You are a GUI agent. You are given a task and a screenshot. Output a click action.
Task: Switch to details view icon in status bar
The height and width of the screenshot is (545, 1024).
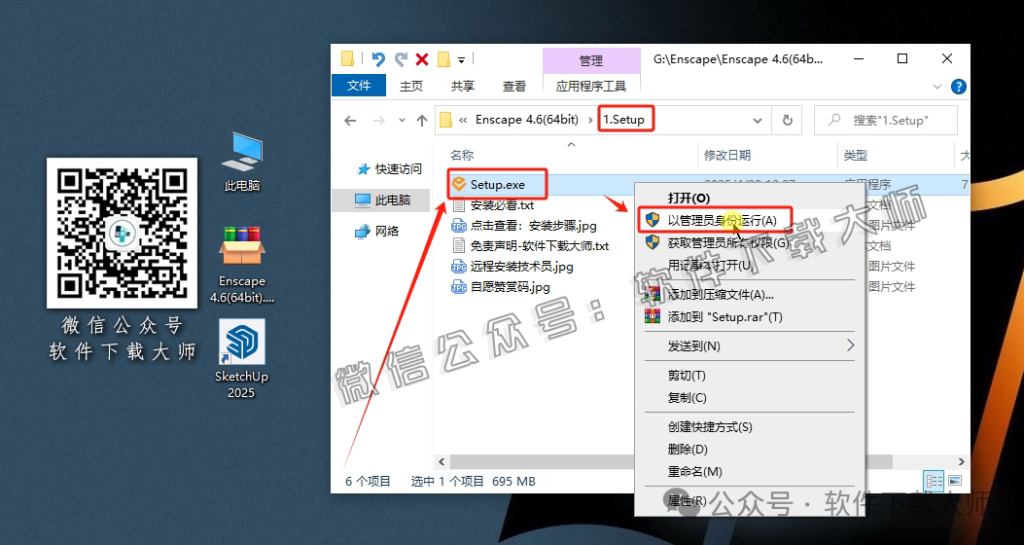(935, 481)
